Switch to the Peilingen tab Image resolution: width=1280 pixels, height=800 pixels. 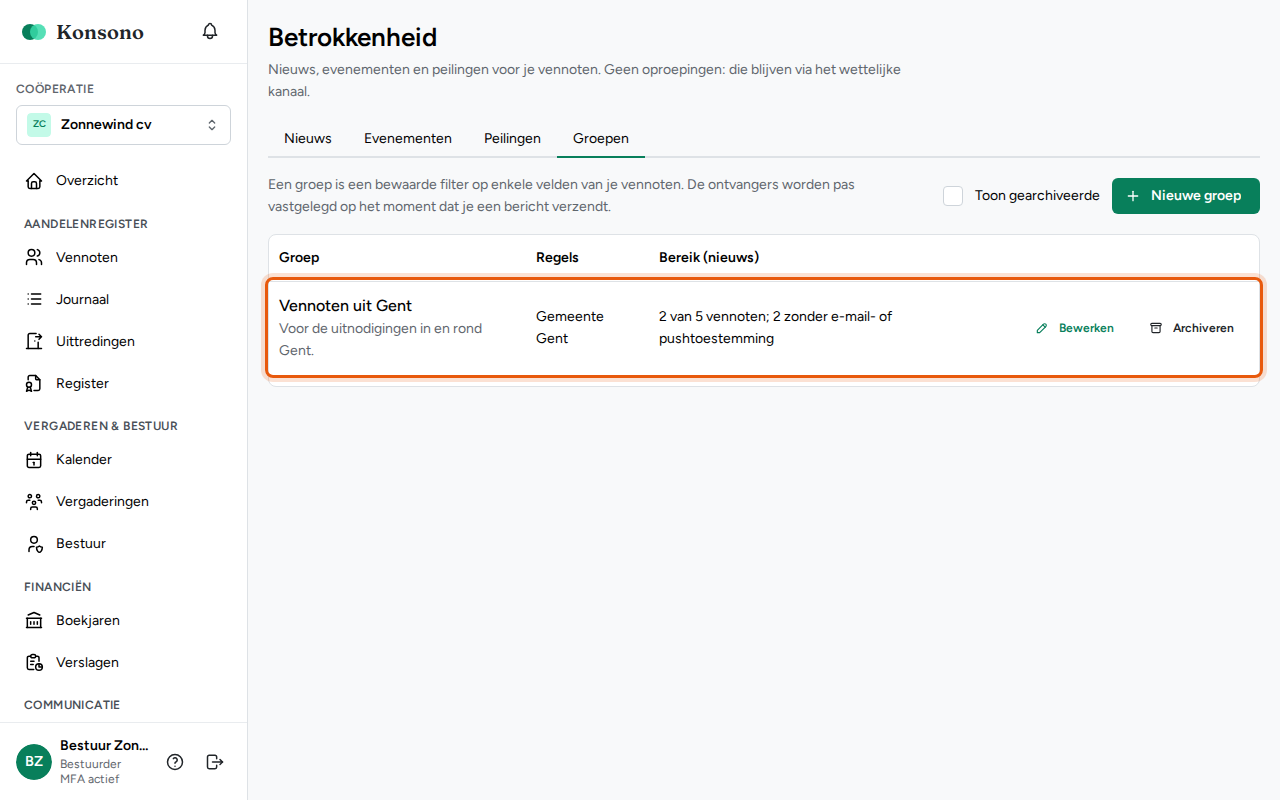point(512,138)
